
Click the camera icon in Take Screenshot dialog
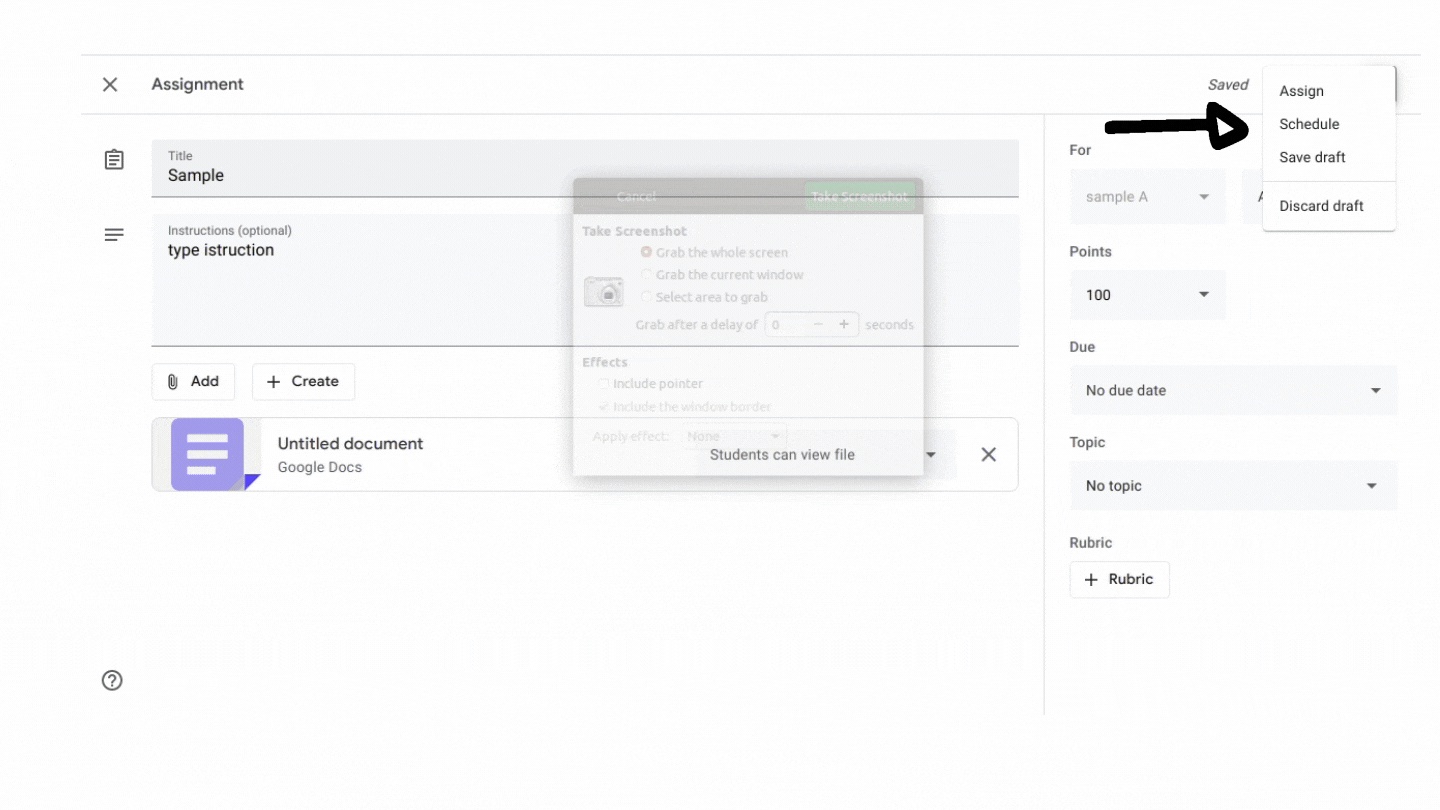604,291
